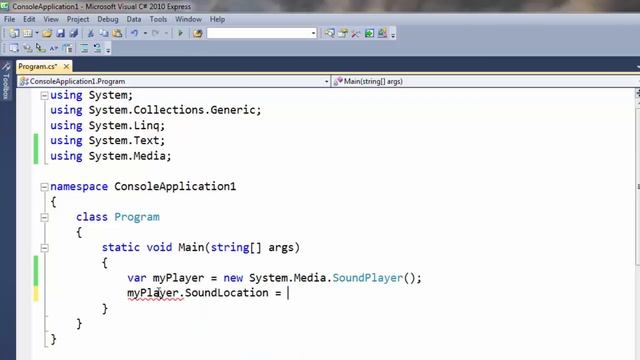The width and height of the screenshot is (640, 360).
Task: Click the Undo arrow icon
Action: [134, 33]
